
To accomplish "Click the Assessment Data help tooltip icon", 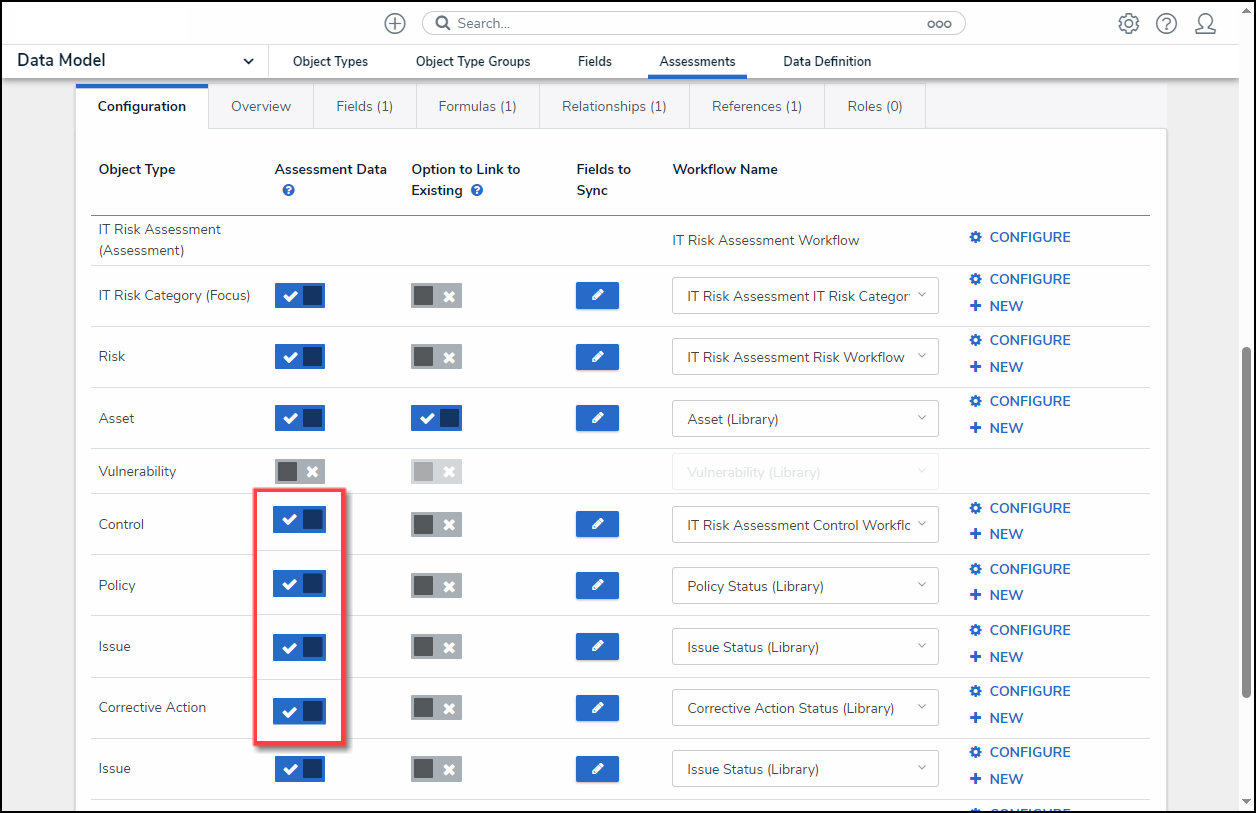I will point(288,190).
